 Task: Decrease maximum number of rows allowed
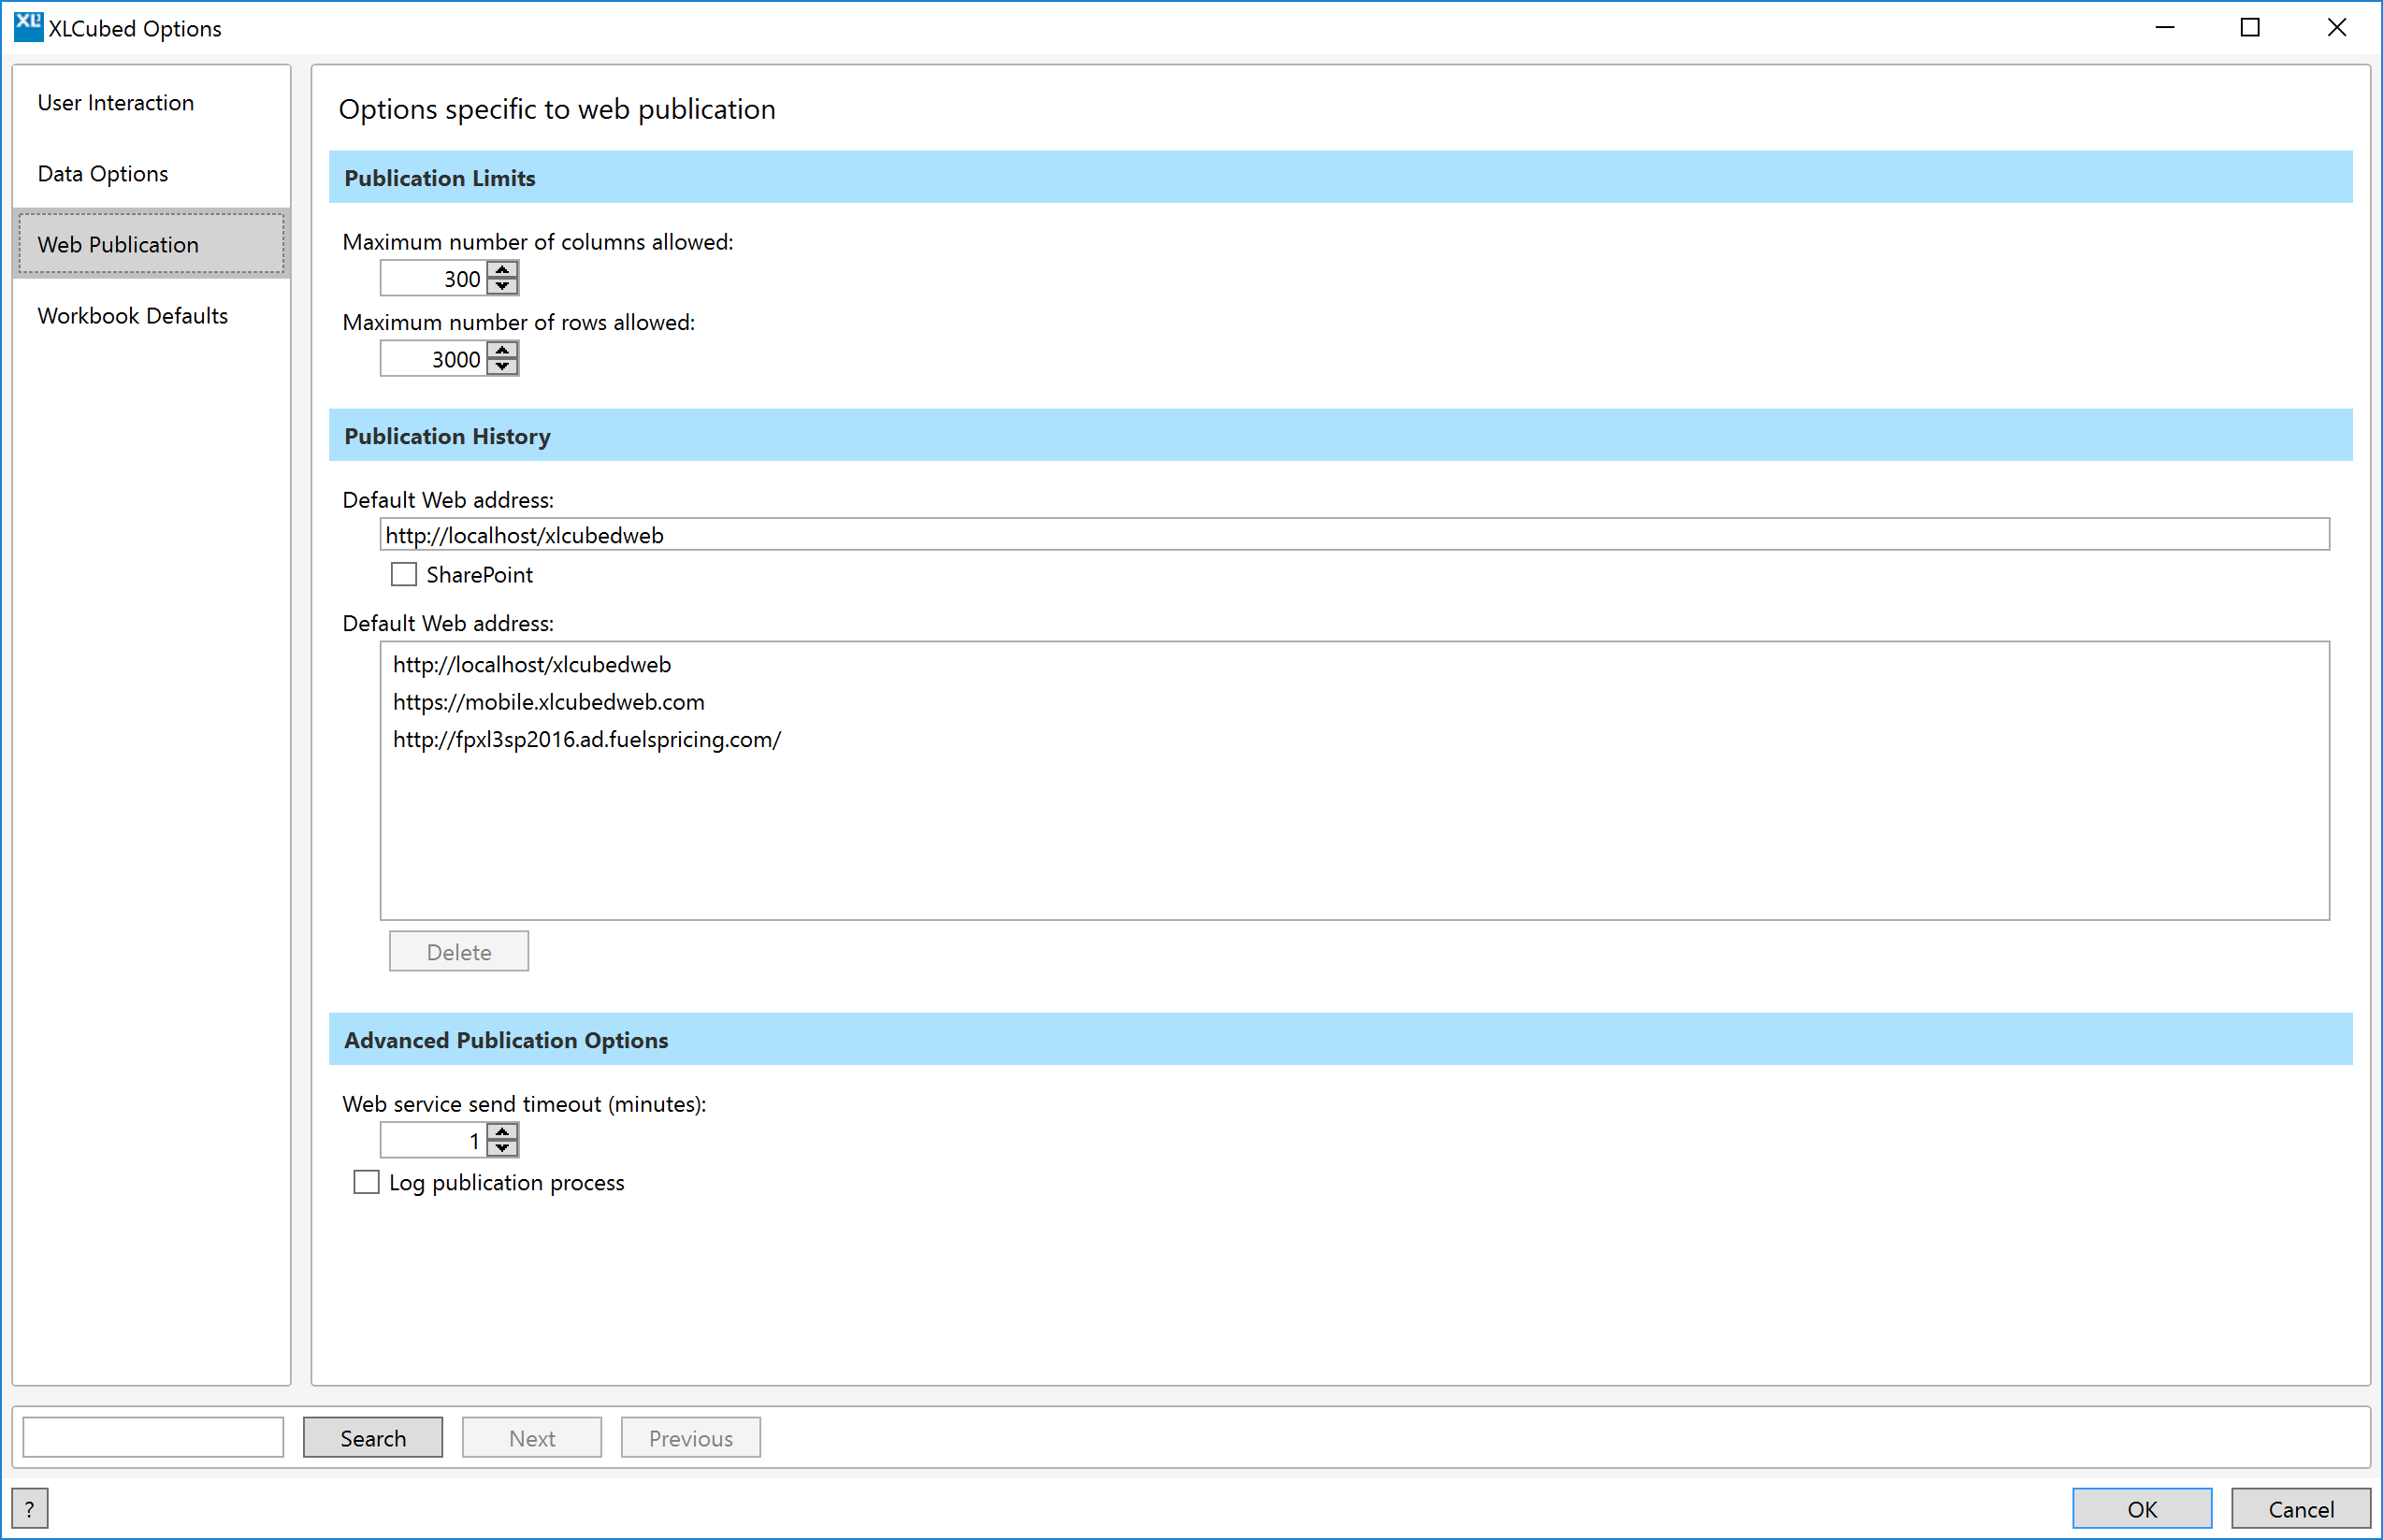pos(502,367)
